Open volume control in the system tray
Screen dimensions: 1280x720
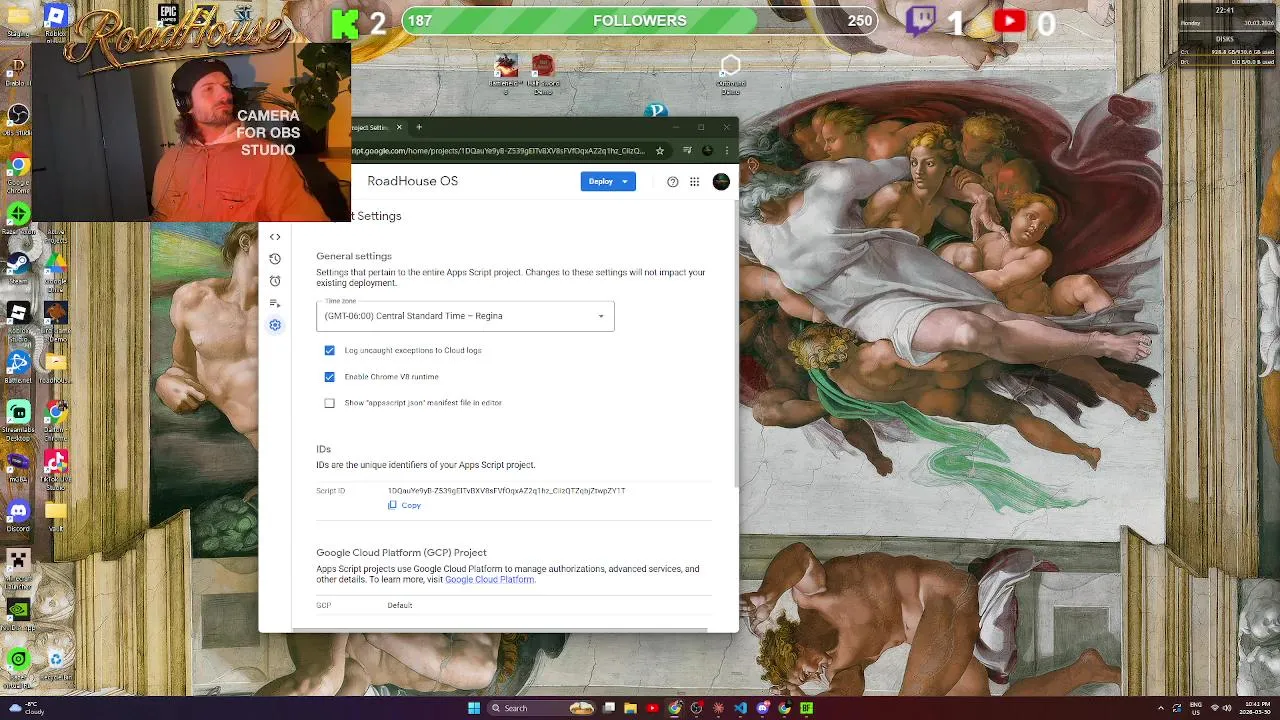point(1226,708)
